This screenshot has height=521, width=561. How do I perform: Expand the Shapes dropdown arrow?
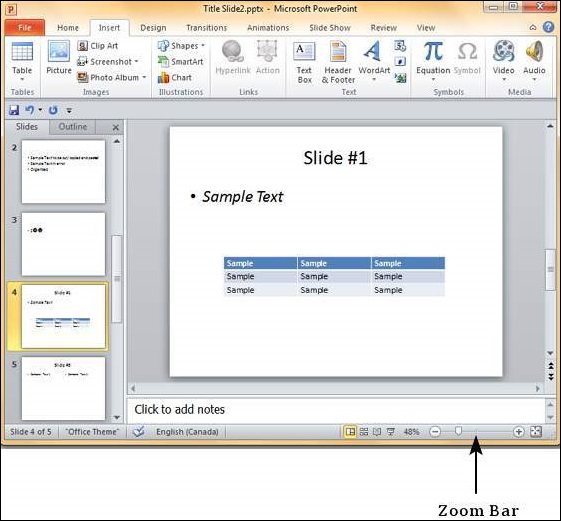coord(203,46)
